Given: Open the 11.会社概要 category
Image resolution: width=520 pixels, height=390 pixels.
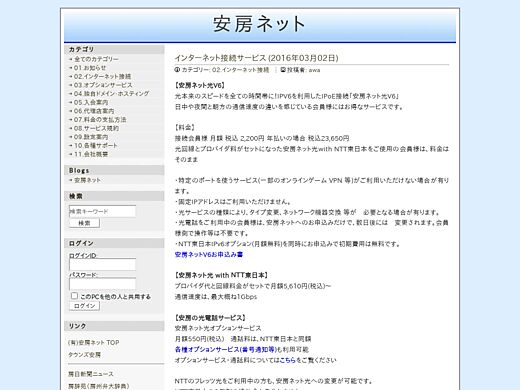Looking at the screenshot, I should (x=91, y=154).
